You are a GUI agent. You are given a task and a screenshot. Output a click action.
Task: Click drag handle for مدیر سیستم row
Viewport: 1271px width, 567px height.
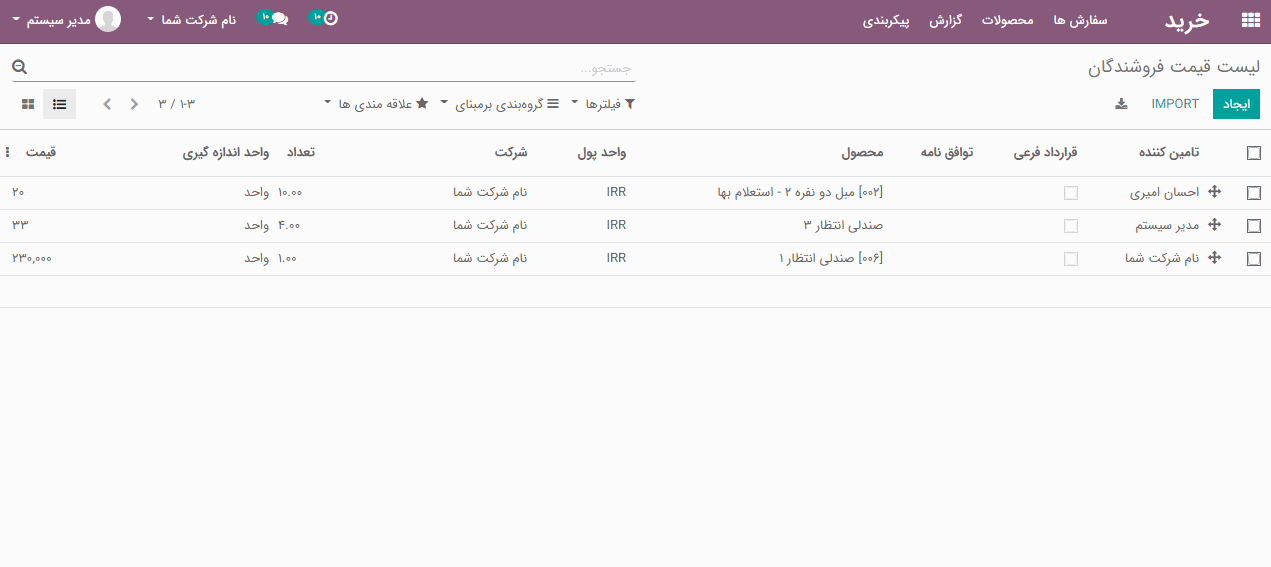[1215, 226]
